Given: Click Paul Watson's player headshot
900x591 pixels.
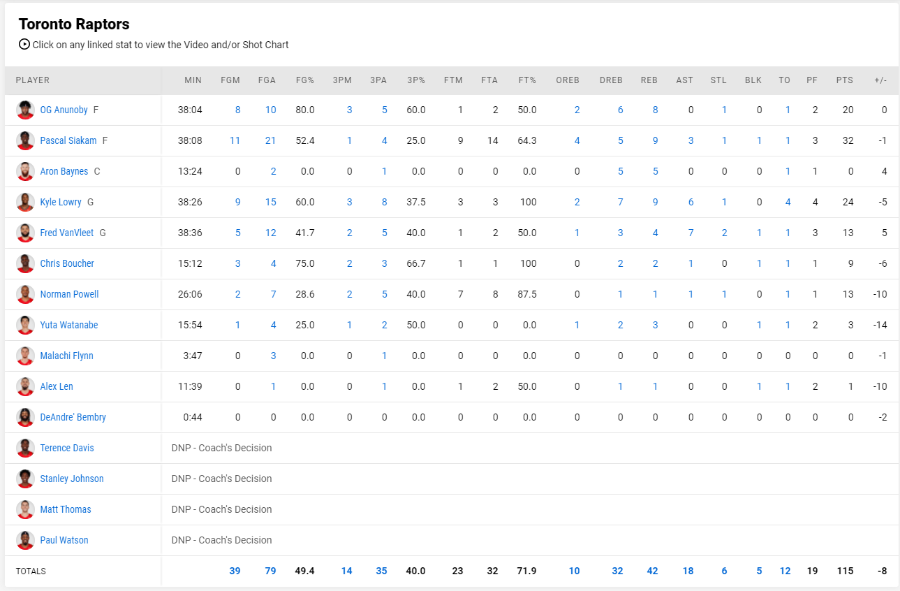Looking at the screenshot, I should (x=25, y=540).
